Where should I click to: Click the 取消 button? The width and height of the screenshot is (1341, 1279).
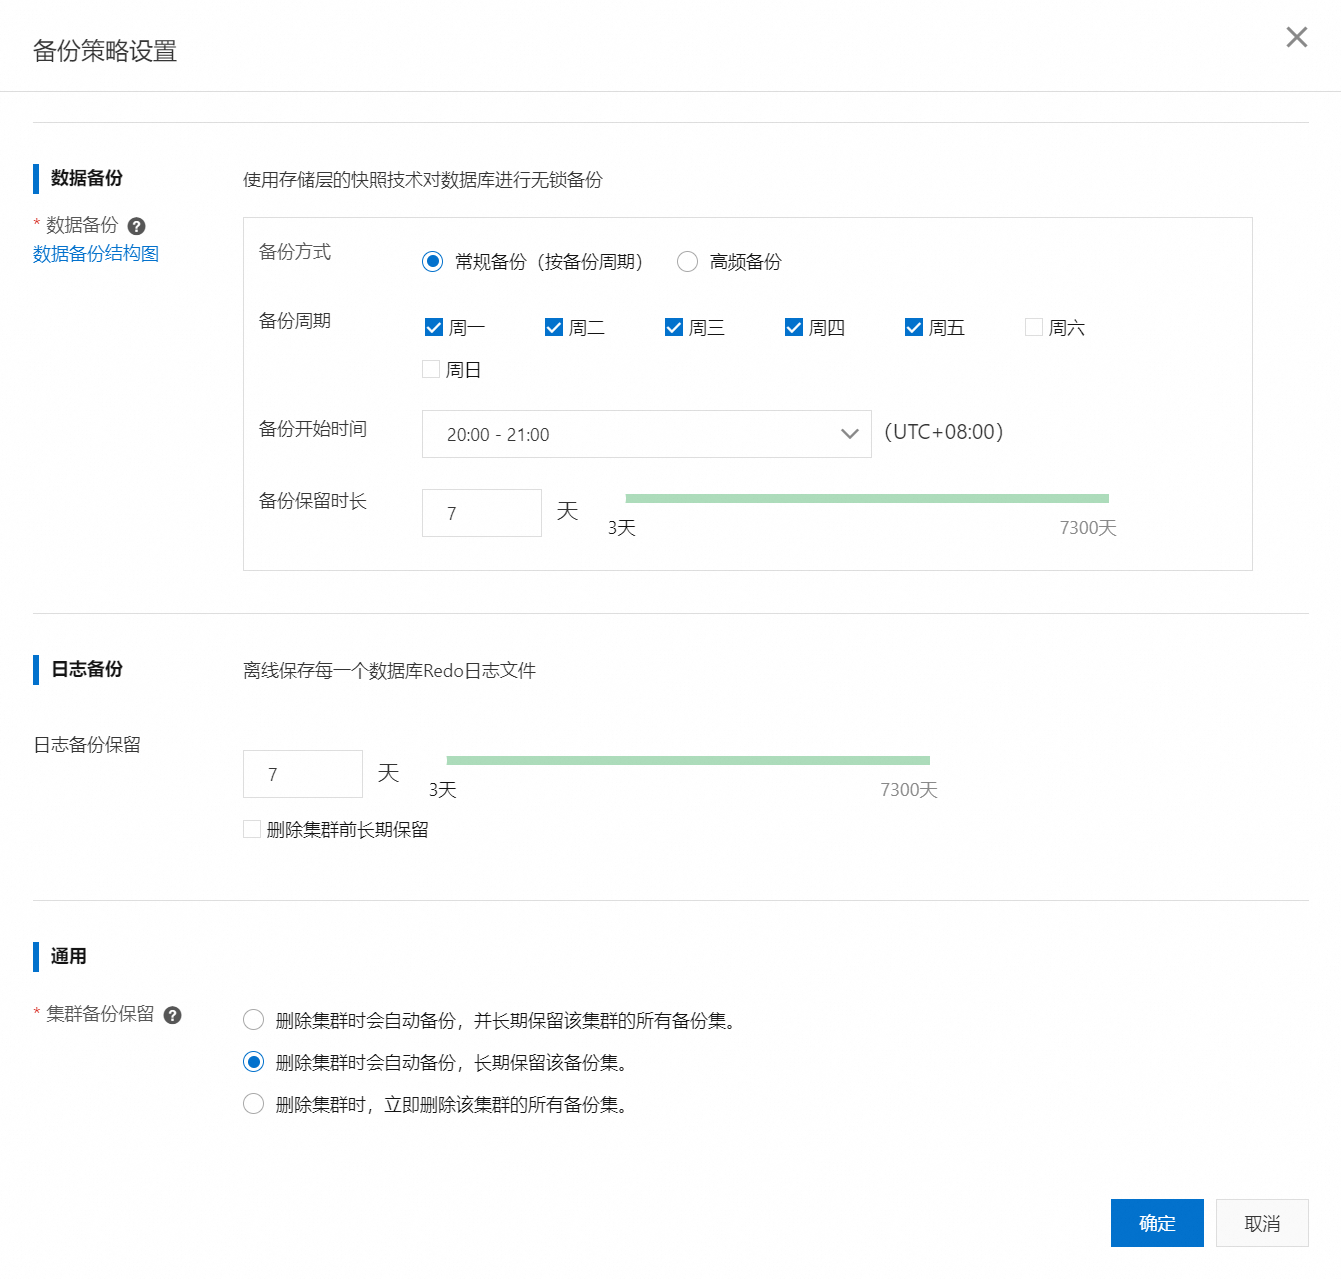pos(1262,1223)
